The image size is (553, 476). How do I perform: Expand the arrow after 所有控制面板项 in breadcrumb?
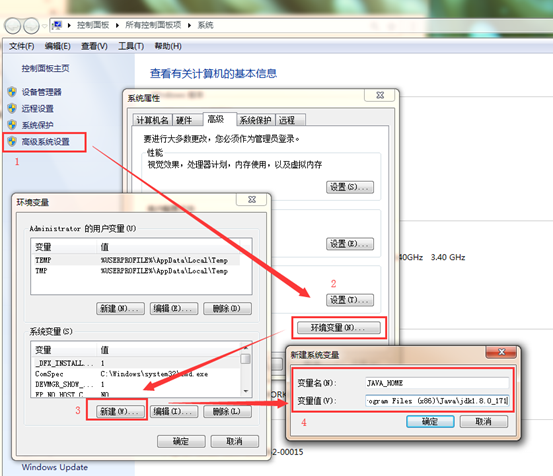[x=189, y=25]
